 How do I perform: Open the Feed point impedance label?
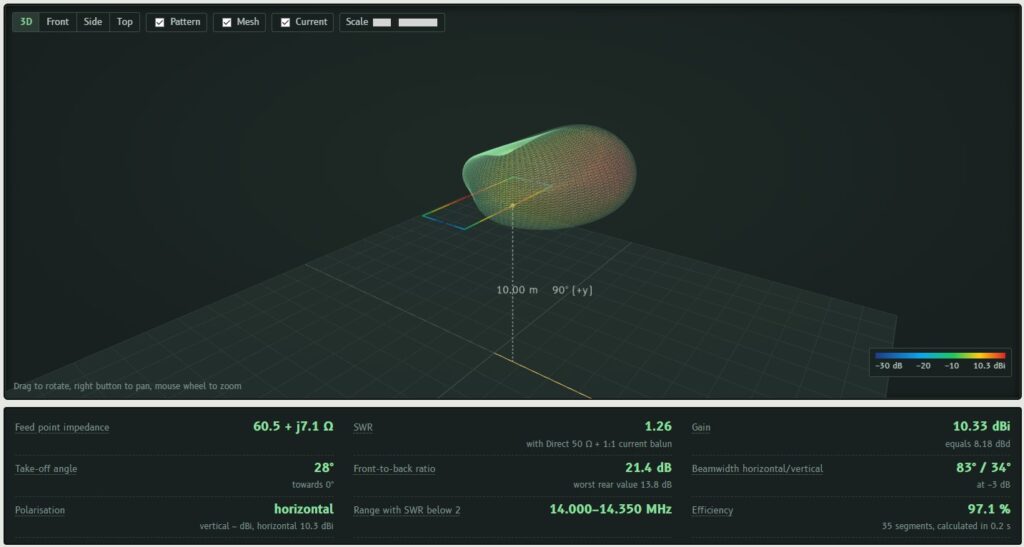click(62, 428)
